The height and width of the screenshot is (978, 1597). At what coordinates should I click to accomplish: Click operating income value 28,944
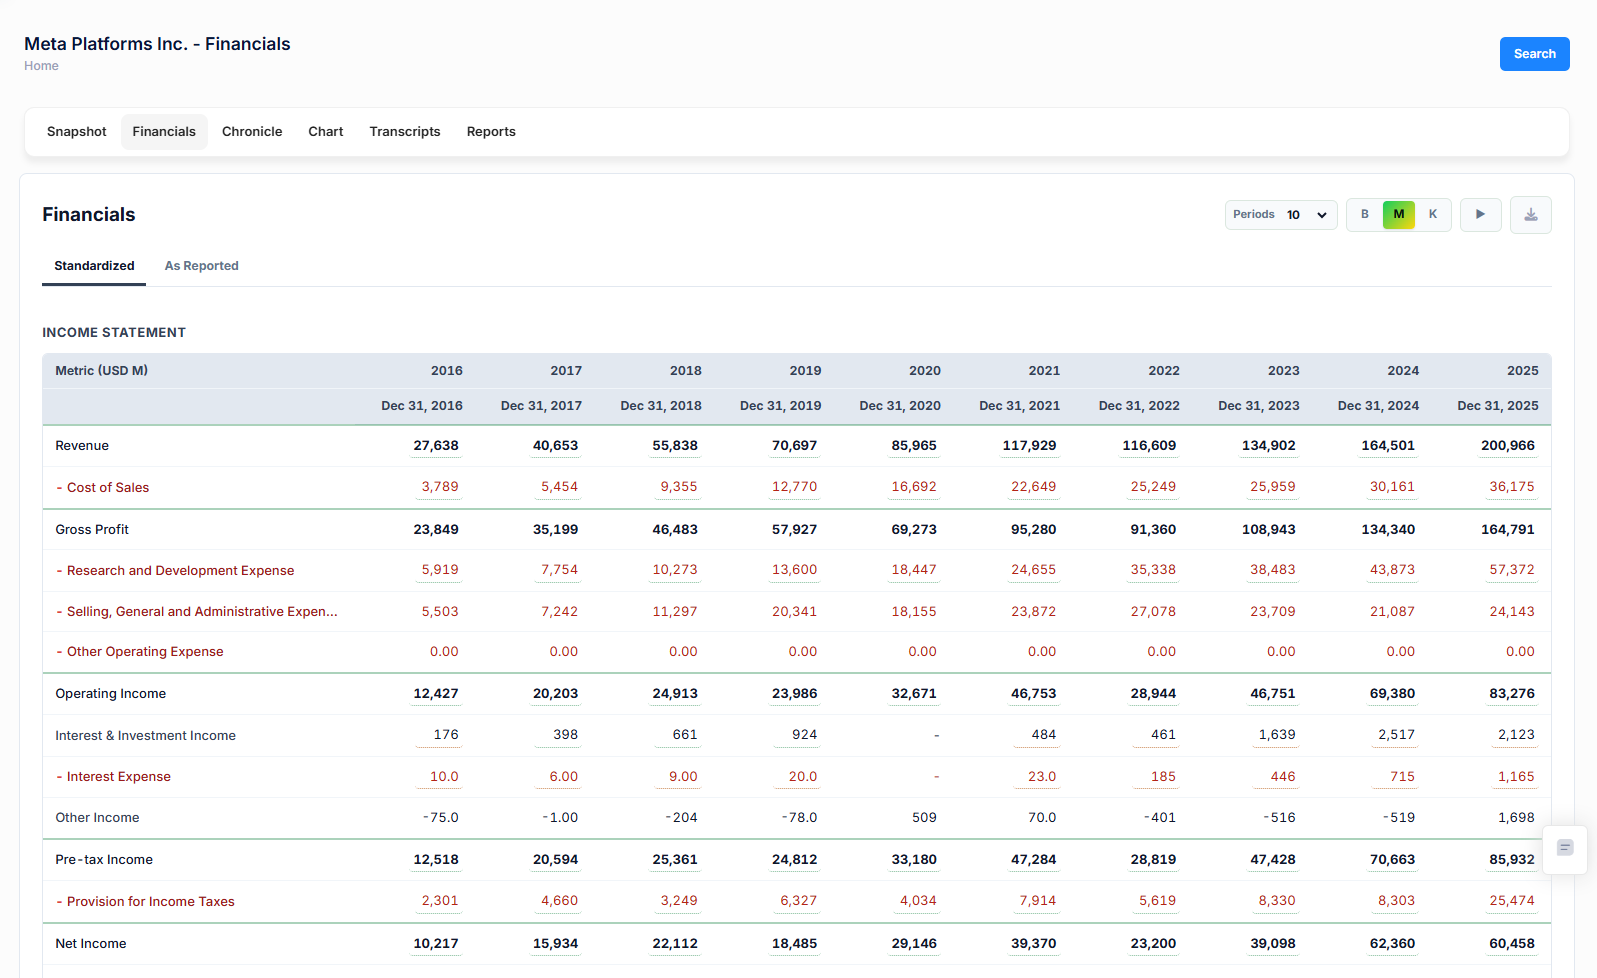pyautogui.click(x=1153, y=694)
